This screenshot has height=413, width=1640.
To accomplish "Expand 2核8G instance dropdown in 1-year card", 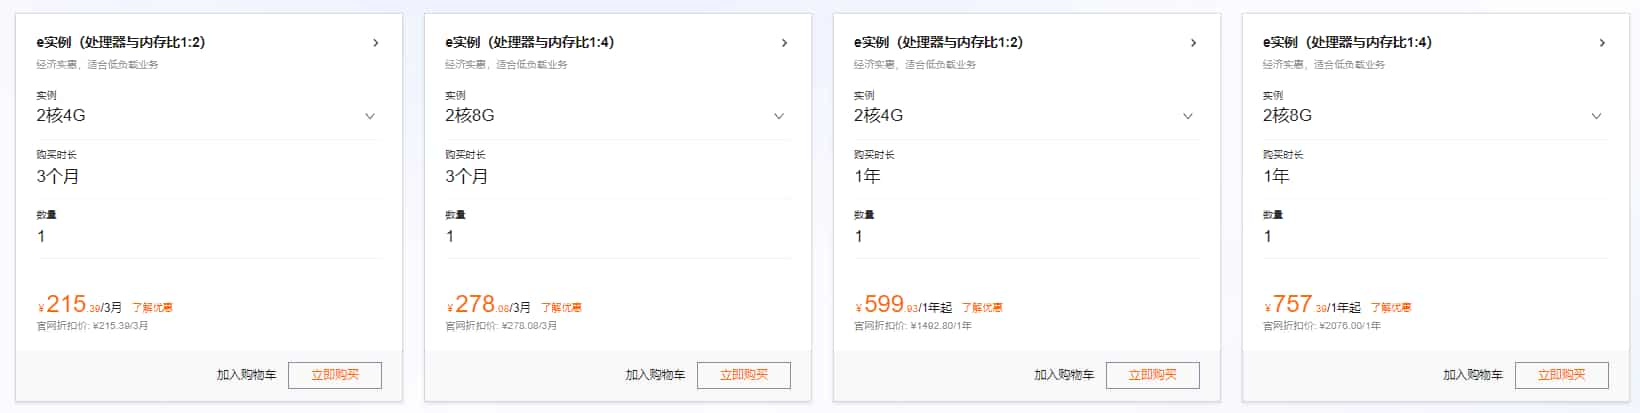I will (x=1596, y=116).
